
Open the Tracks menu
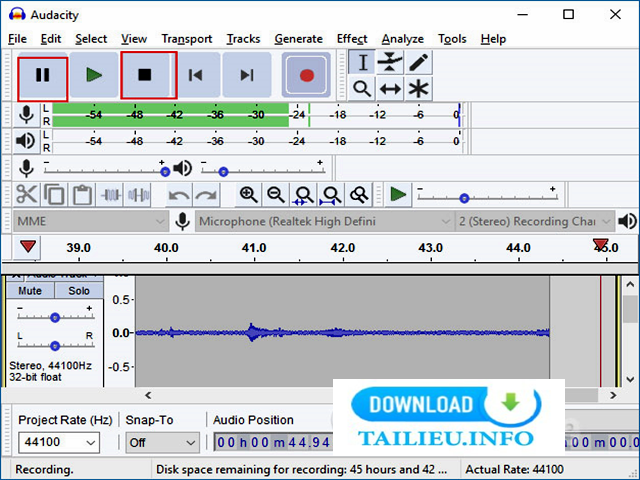(x=243, y=39)
